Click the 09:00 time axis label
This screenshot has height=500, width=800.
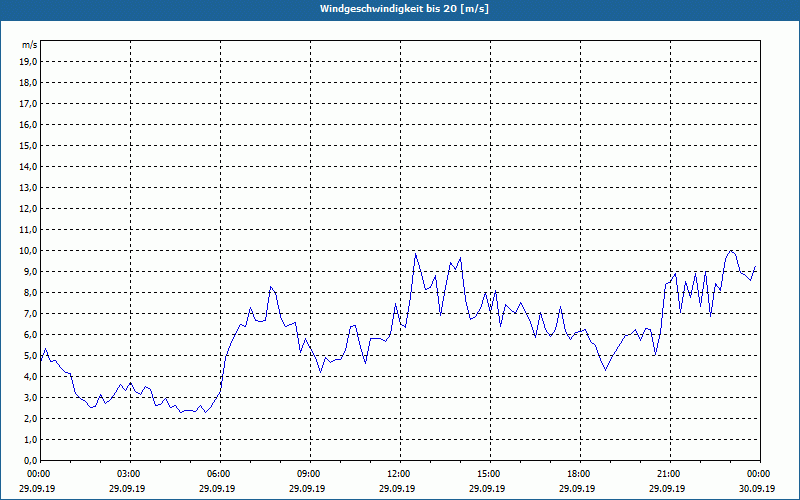[310, 474]
